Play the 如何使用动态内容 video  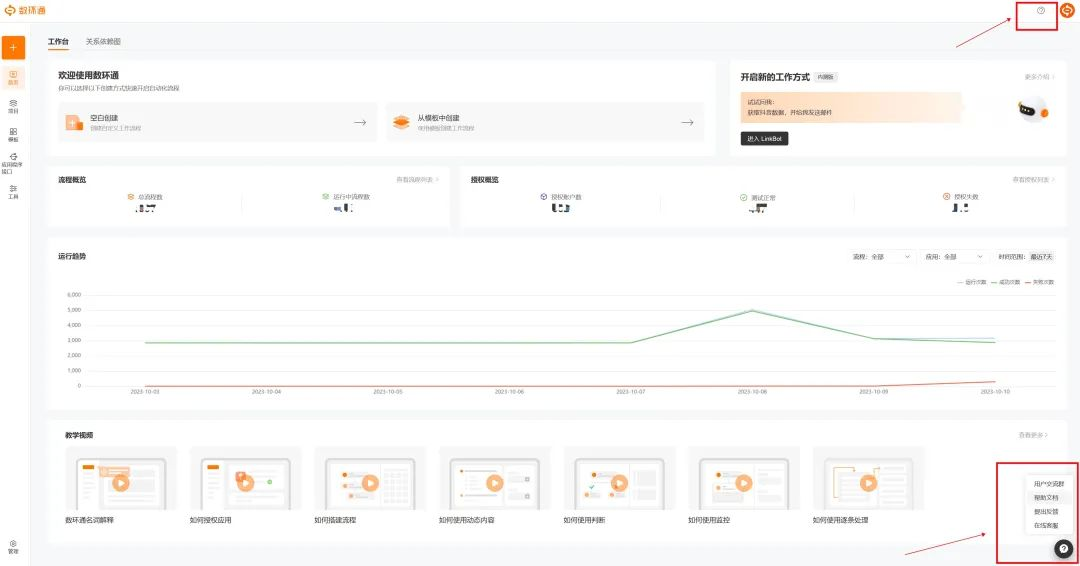point(495,483)
